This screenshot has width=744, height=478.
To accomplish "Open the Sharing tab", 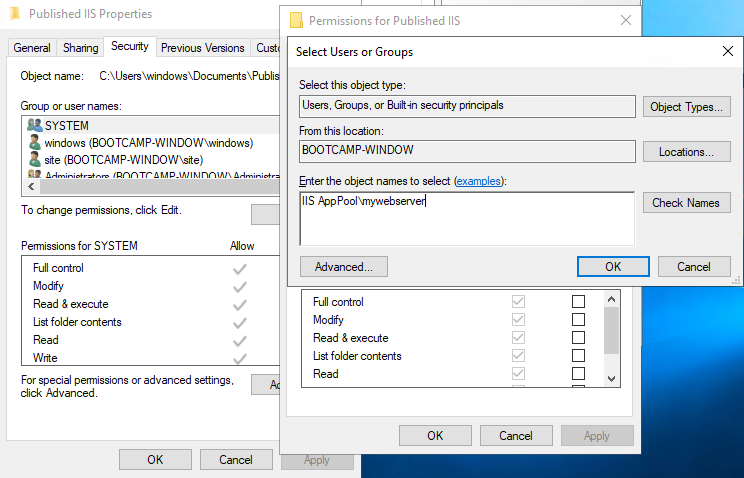I will pyautogui.click(x=81, y=48).
